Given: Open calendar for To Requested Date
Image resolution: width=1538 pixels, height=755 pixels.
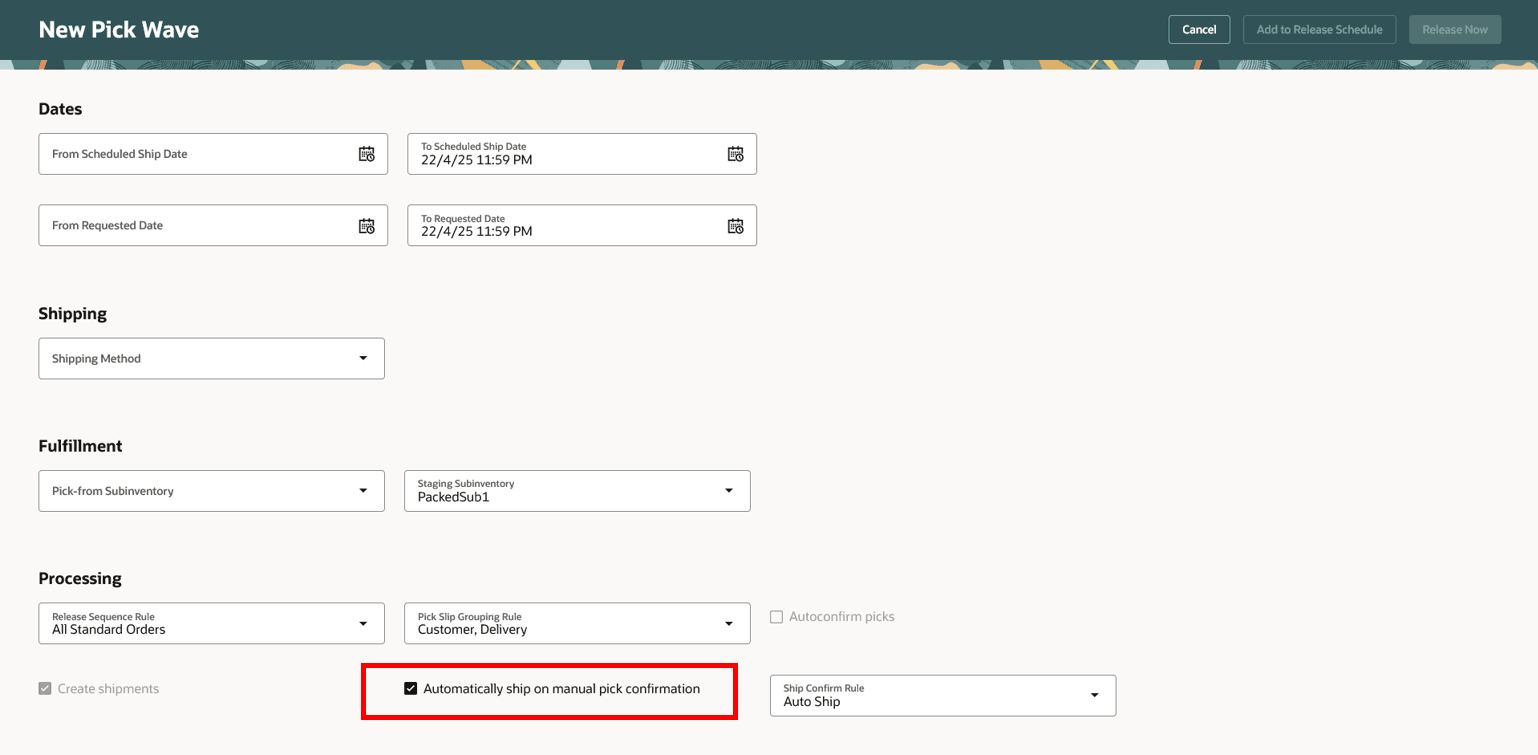Looking at the screenshot, I should pyautogui.click(x=736, y=226).
